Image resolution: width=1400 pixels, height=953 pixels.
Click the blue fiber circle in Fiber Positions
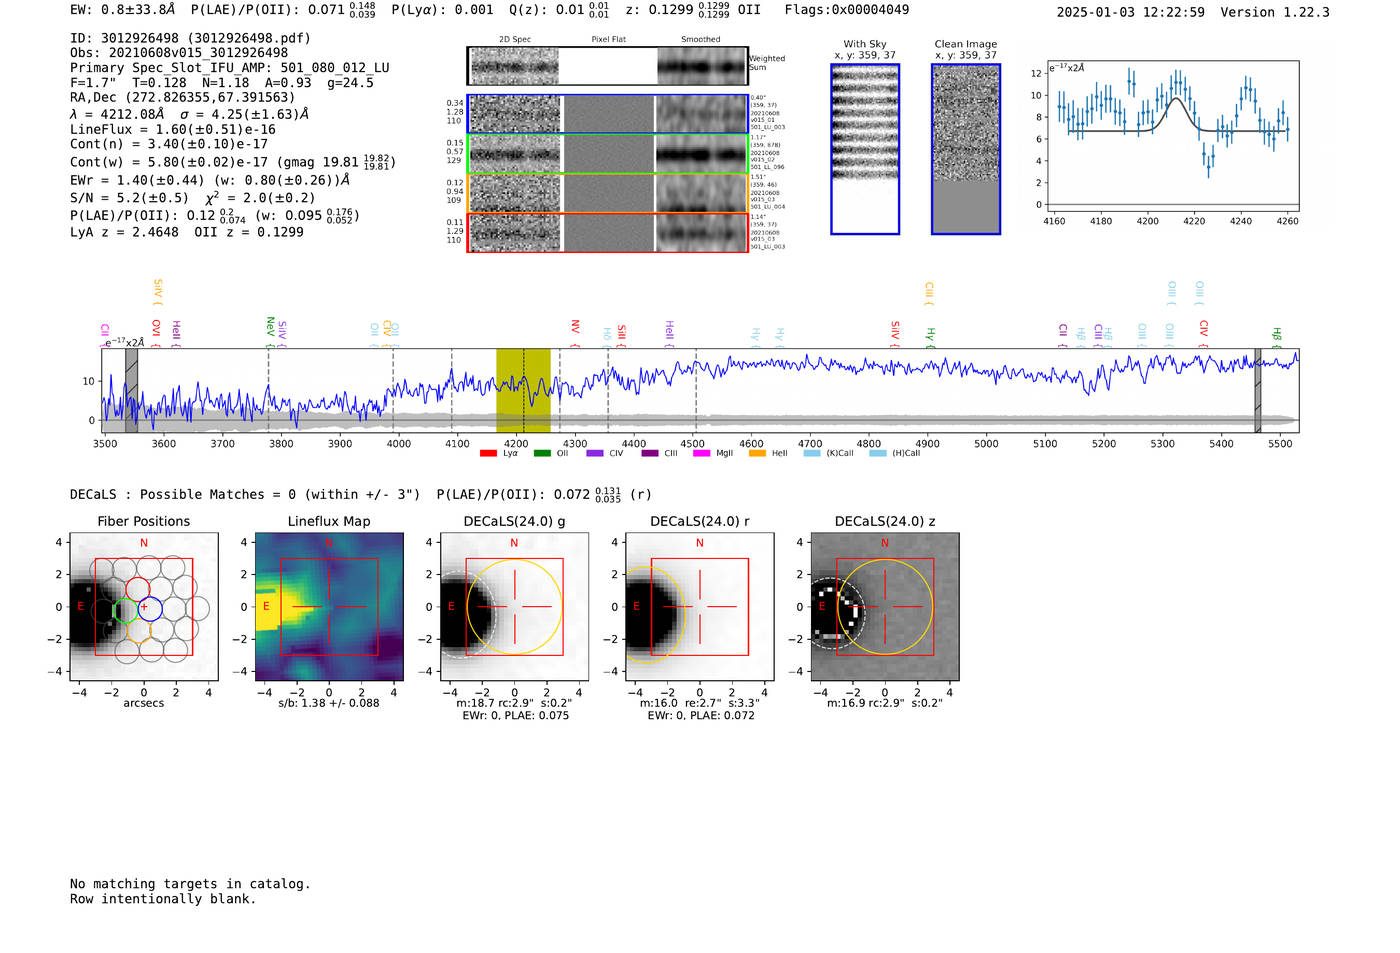tap(150, 609)
